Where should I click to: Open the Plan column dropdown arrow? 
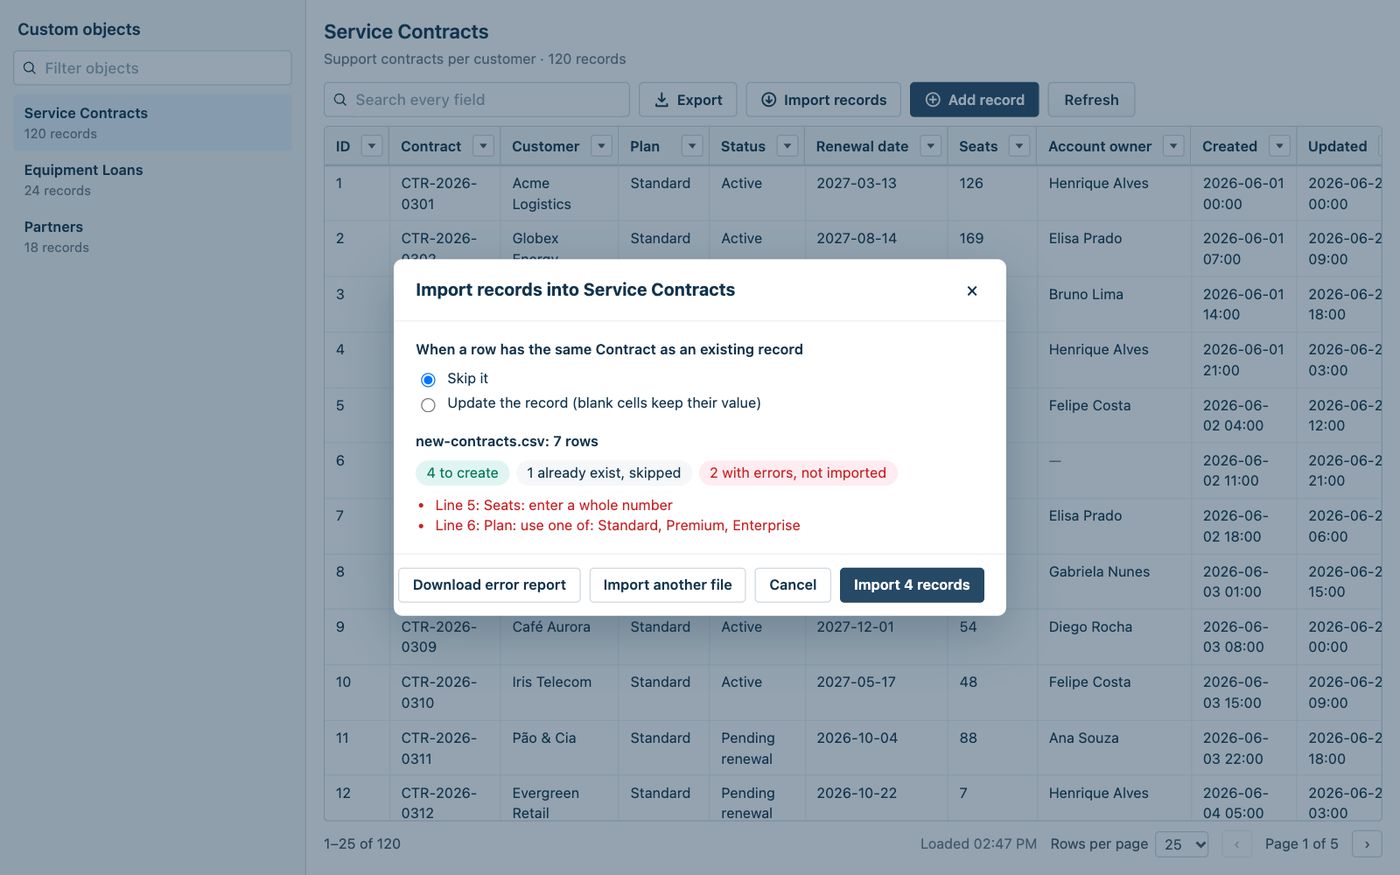692,146
